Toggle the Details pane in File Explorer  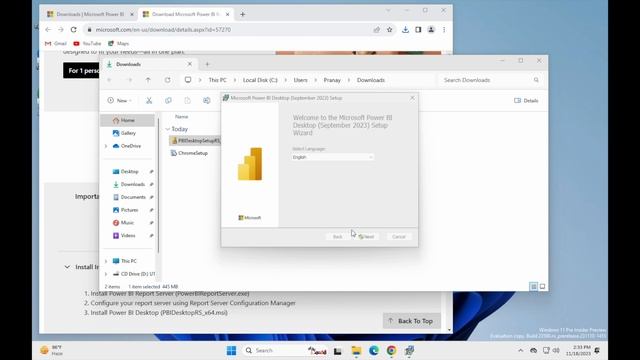(526, 100)
